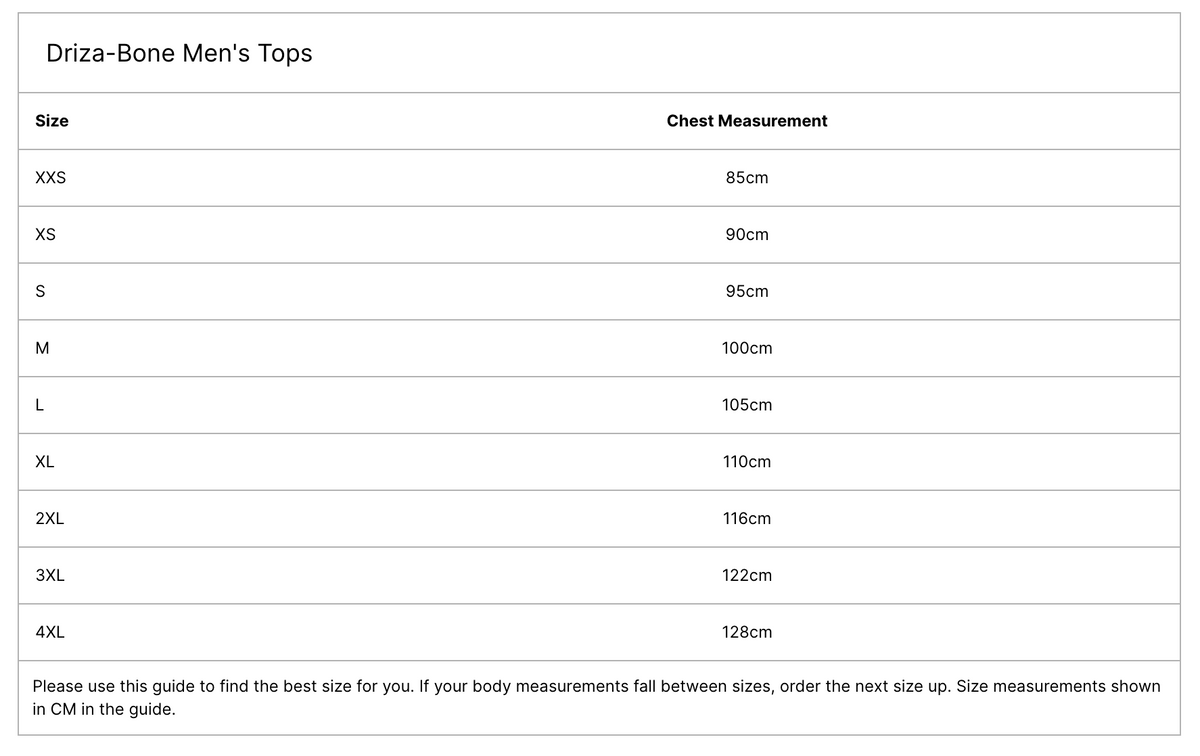The width and height of the screenshot is (1200, 756).
Task: Click the 128cm value for 4XL
Action: click(x=747, y=632)
